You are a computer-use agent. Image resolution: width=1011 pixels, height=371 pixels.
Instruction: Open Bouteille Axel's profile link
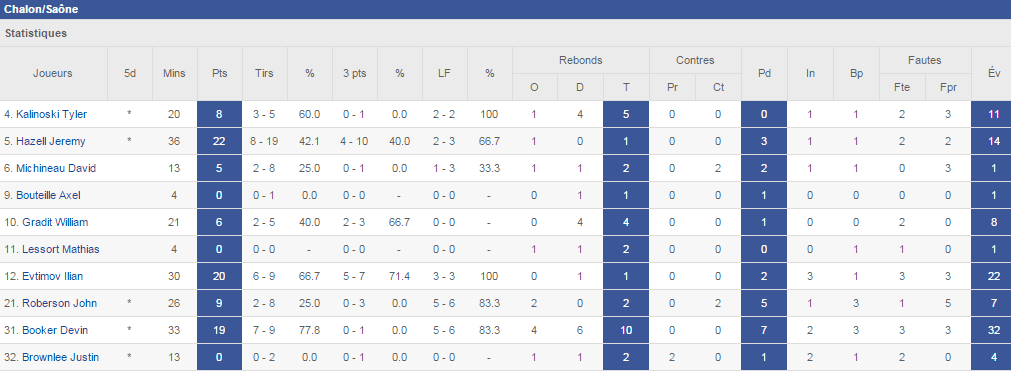(52, 196)
